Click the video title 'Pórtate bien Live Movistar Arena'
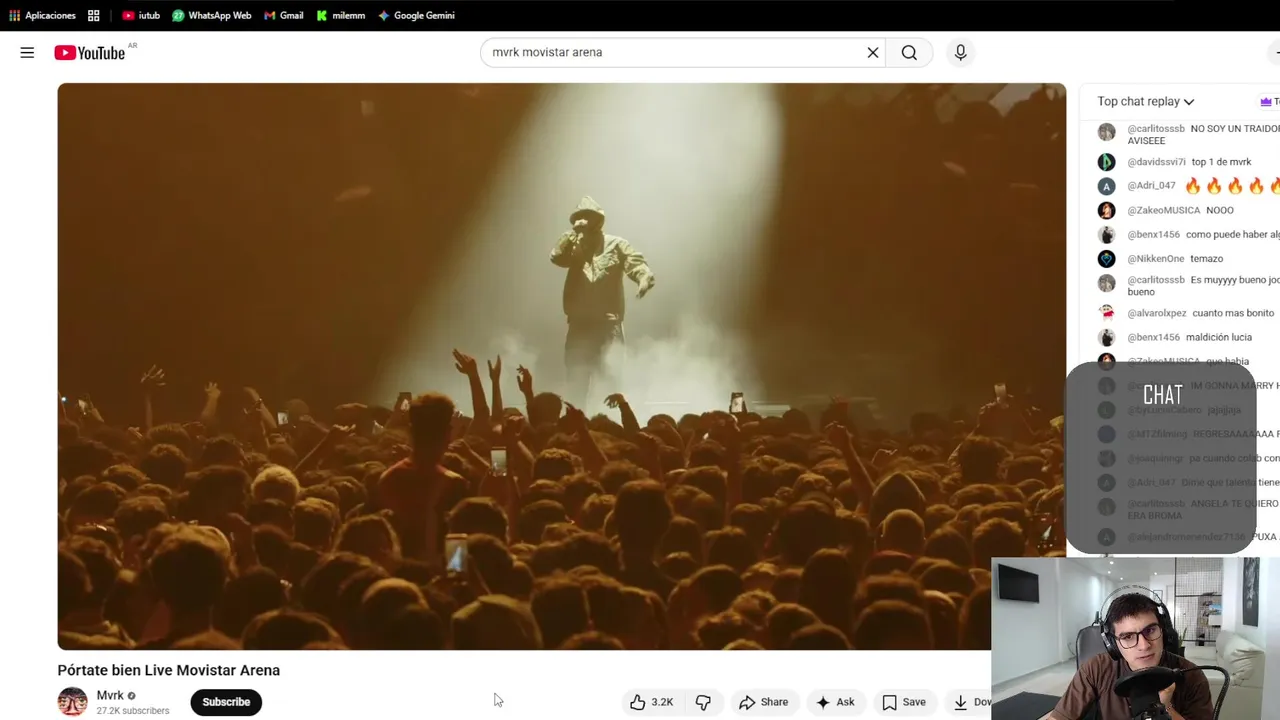Viewport: 1280px width, 720px height. 169,671
